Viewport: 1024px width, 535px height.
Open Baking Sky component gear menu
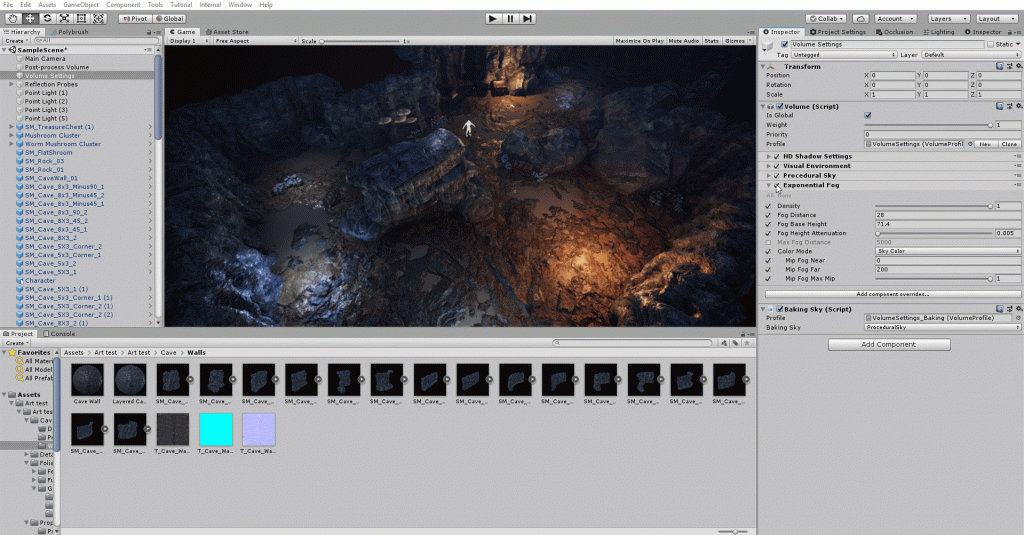click(x=1018, y=309)
